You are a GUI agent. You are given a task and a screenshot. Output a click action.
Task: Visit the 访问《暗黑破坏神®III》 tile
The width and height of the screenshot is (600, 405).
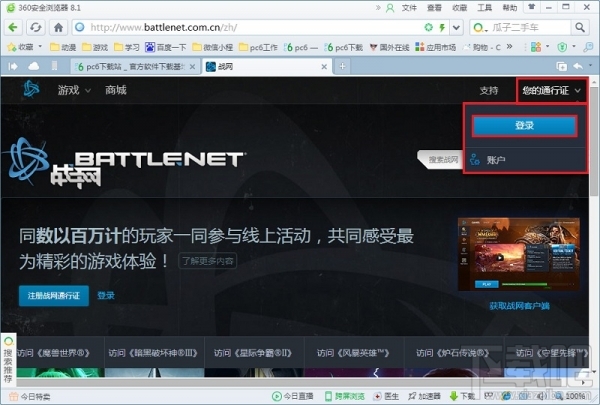(x=154, y=353)
